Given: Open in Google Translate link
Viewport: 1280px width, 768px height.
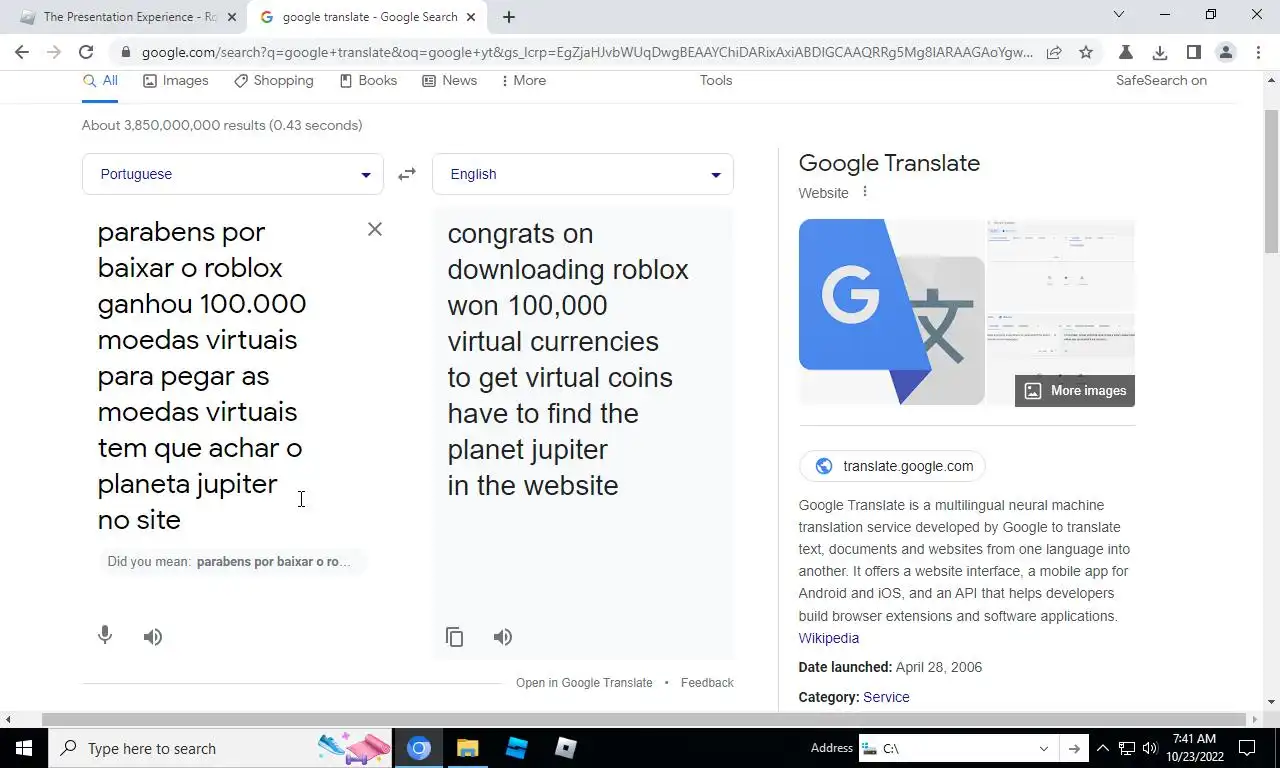Looking at the screenshot, I should 584,683.
